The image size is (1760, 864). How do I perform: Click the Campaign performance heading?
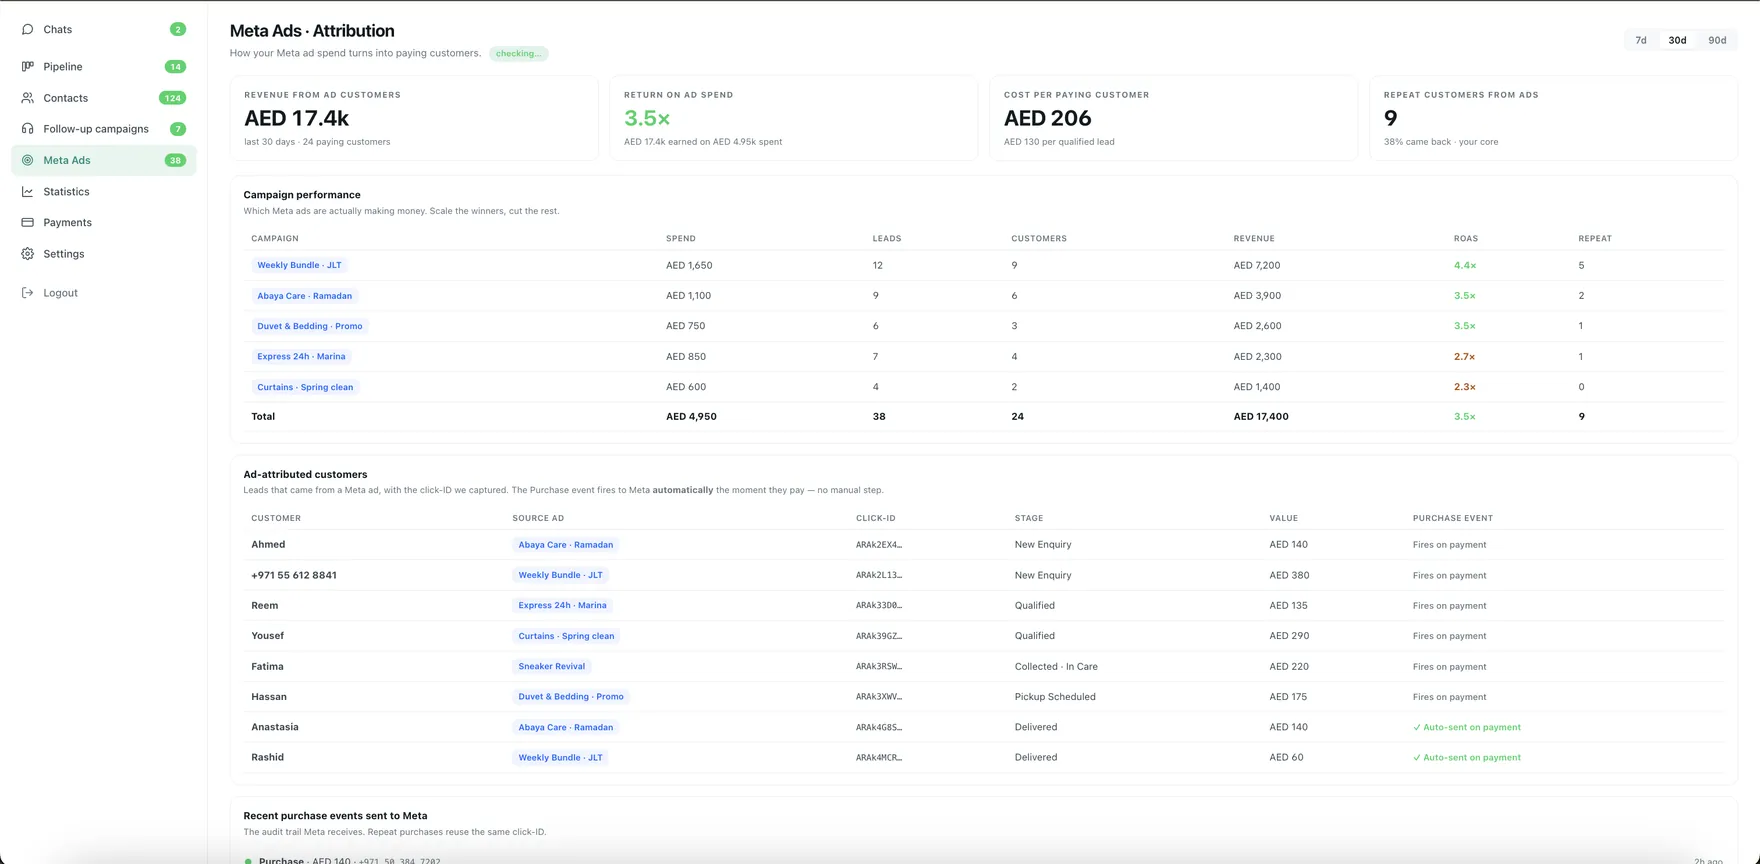pos(302,195)
